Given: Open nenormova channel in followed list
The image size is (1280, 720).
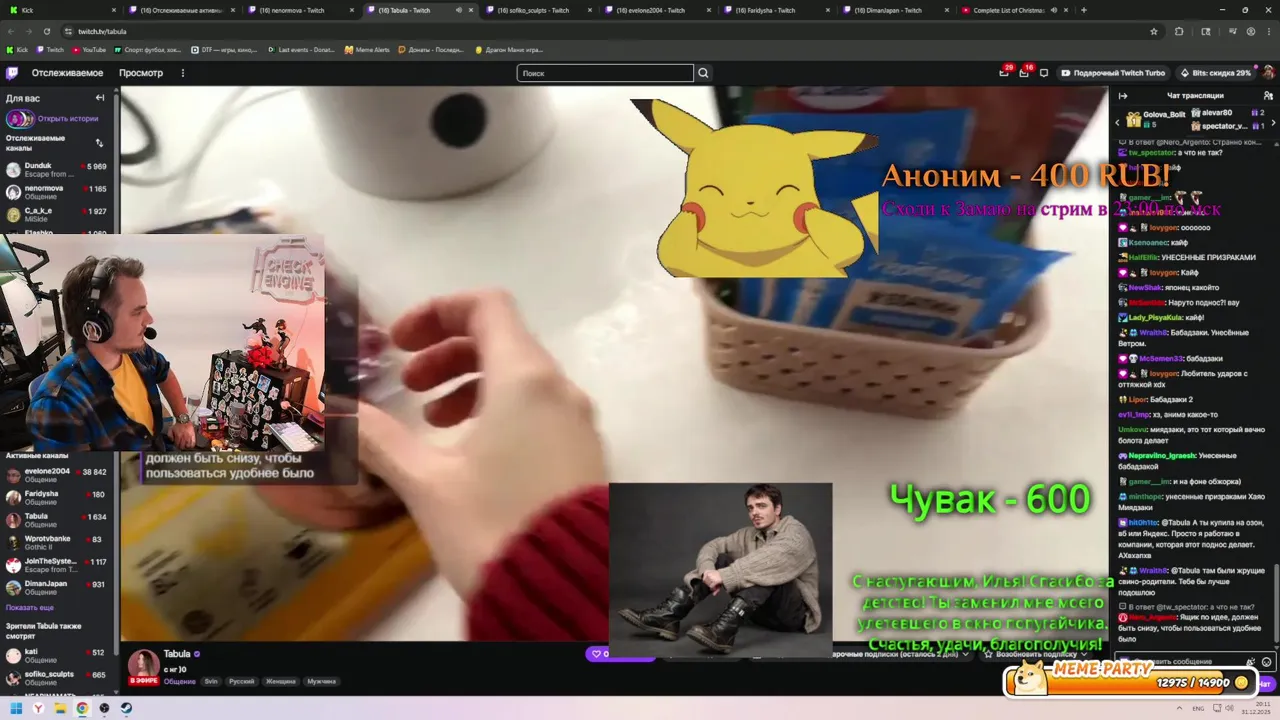Looking at the screenshot, I should tap(58, 192).
